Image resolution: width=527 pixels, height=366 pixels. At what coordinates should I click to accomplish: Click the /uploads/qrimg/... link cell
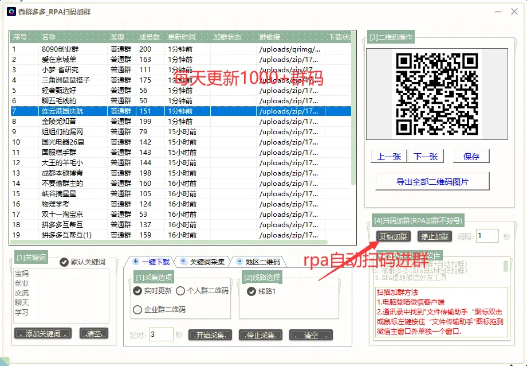click(290, 49)
